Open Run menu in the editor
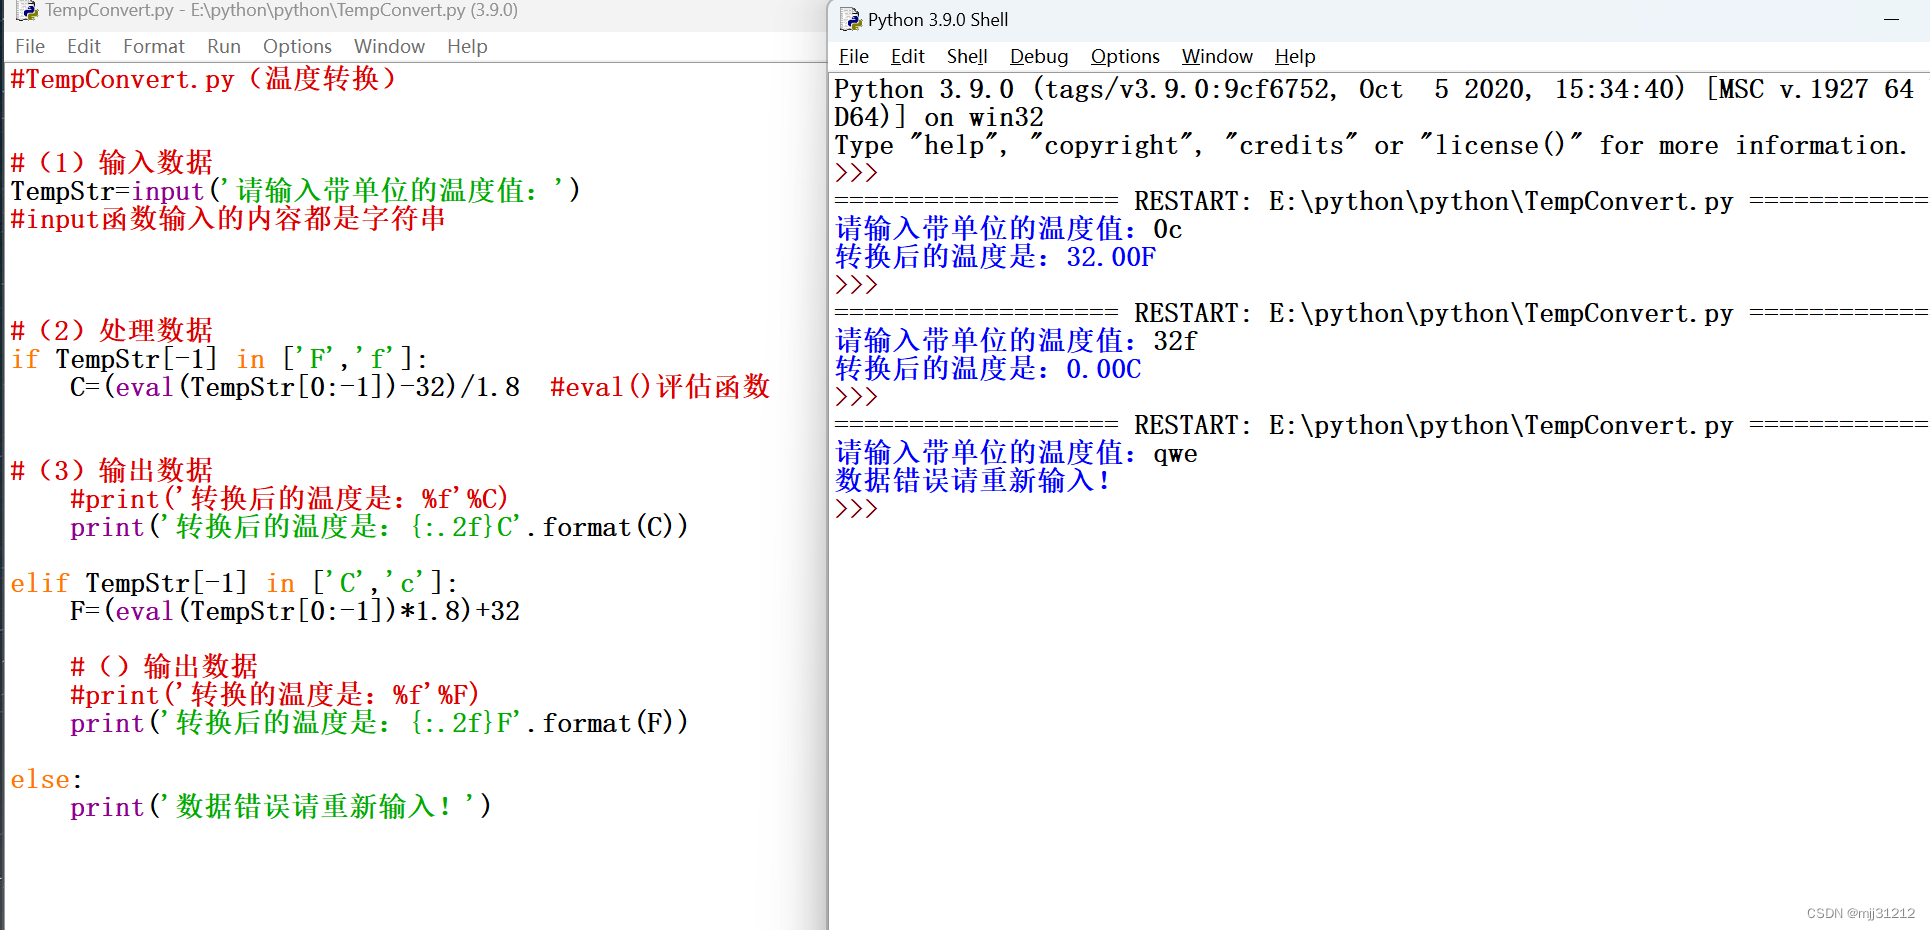 click(x=224, y=47)
